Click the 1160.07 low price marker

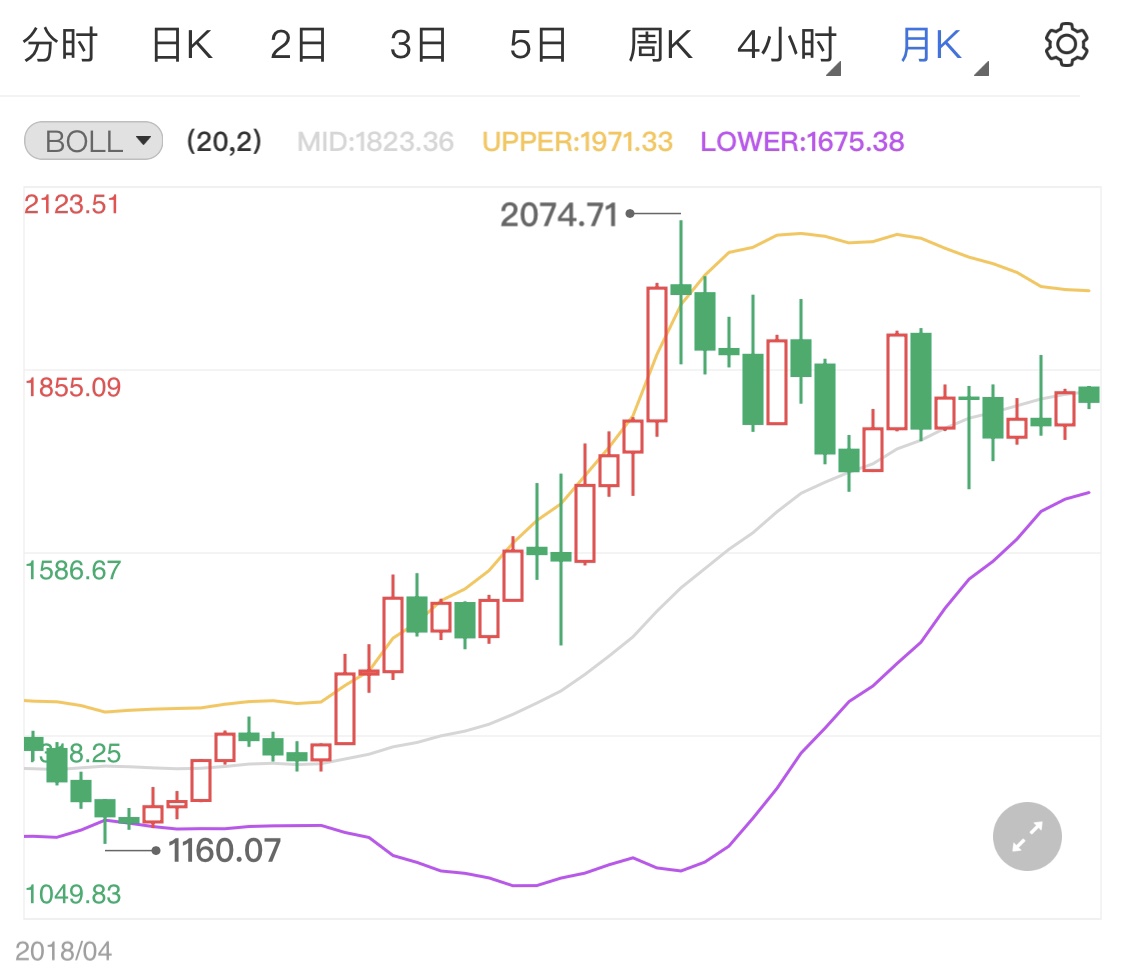tap(224, 851)
